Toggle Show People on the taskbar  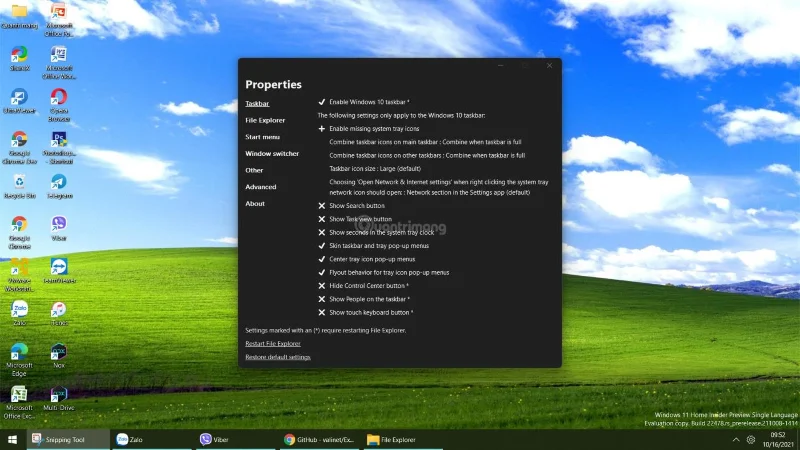364,299
